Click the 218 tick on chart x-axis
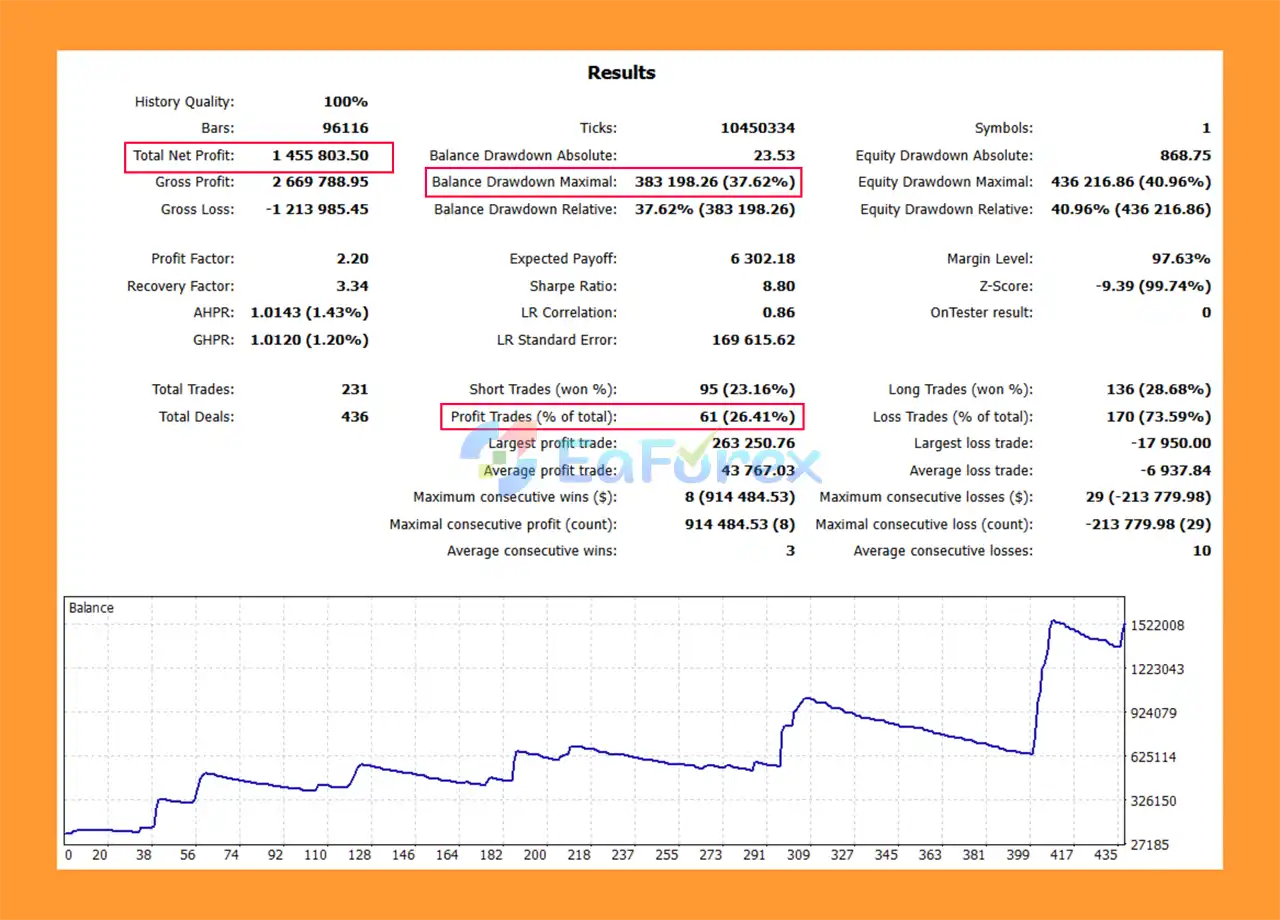This screenshot has width=1280, height=920. [579, 855]
